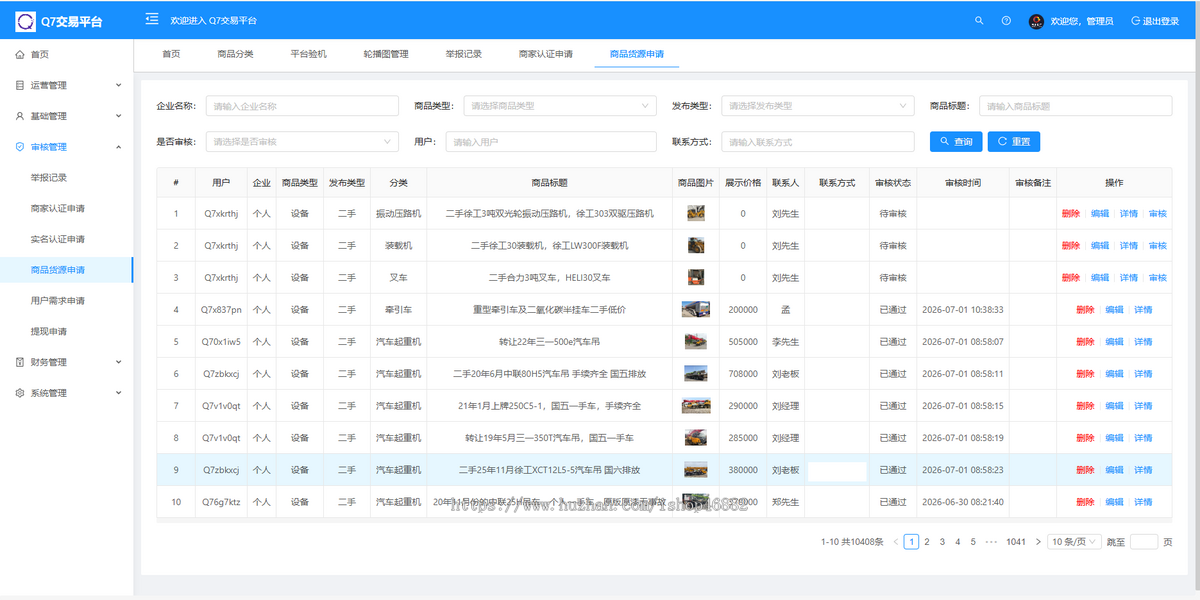Switch to 举报记录 tab

(x=464, y=54)
